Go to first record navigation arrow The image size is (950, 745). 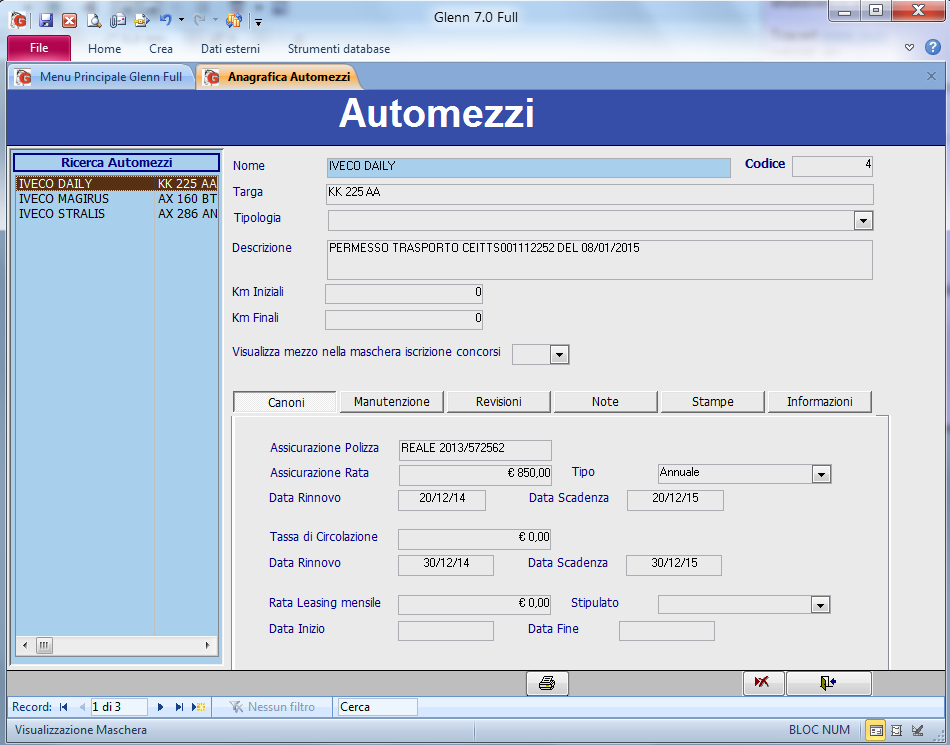pos(64,707)
